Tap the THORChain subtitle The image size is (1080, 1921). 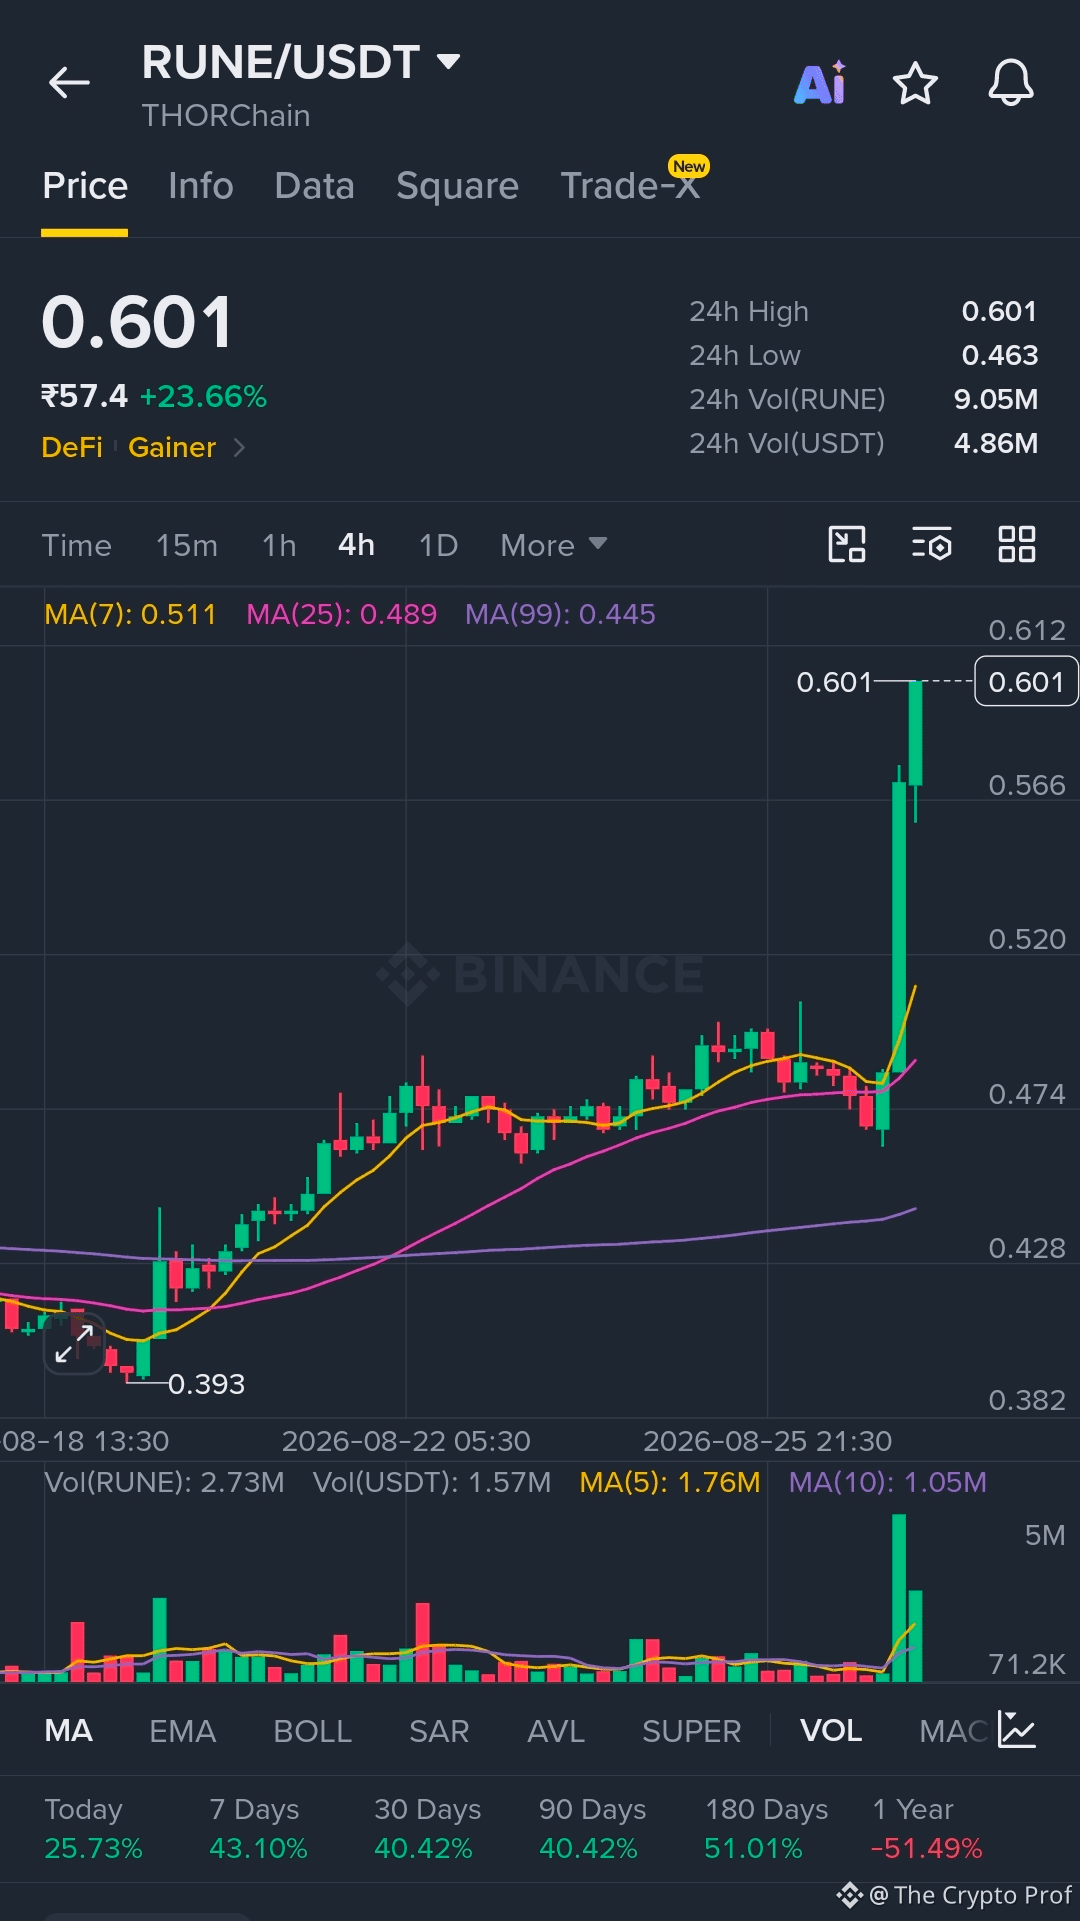(x=226, y=116)
